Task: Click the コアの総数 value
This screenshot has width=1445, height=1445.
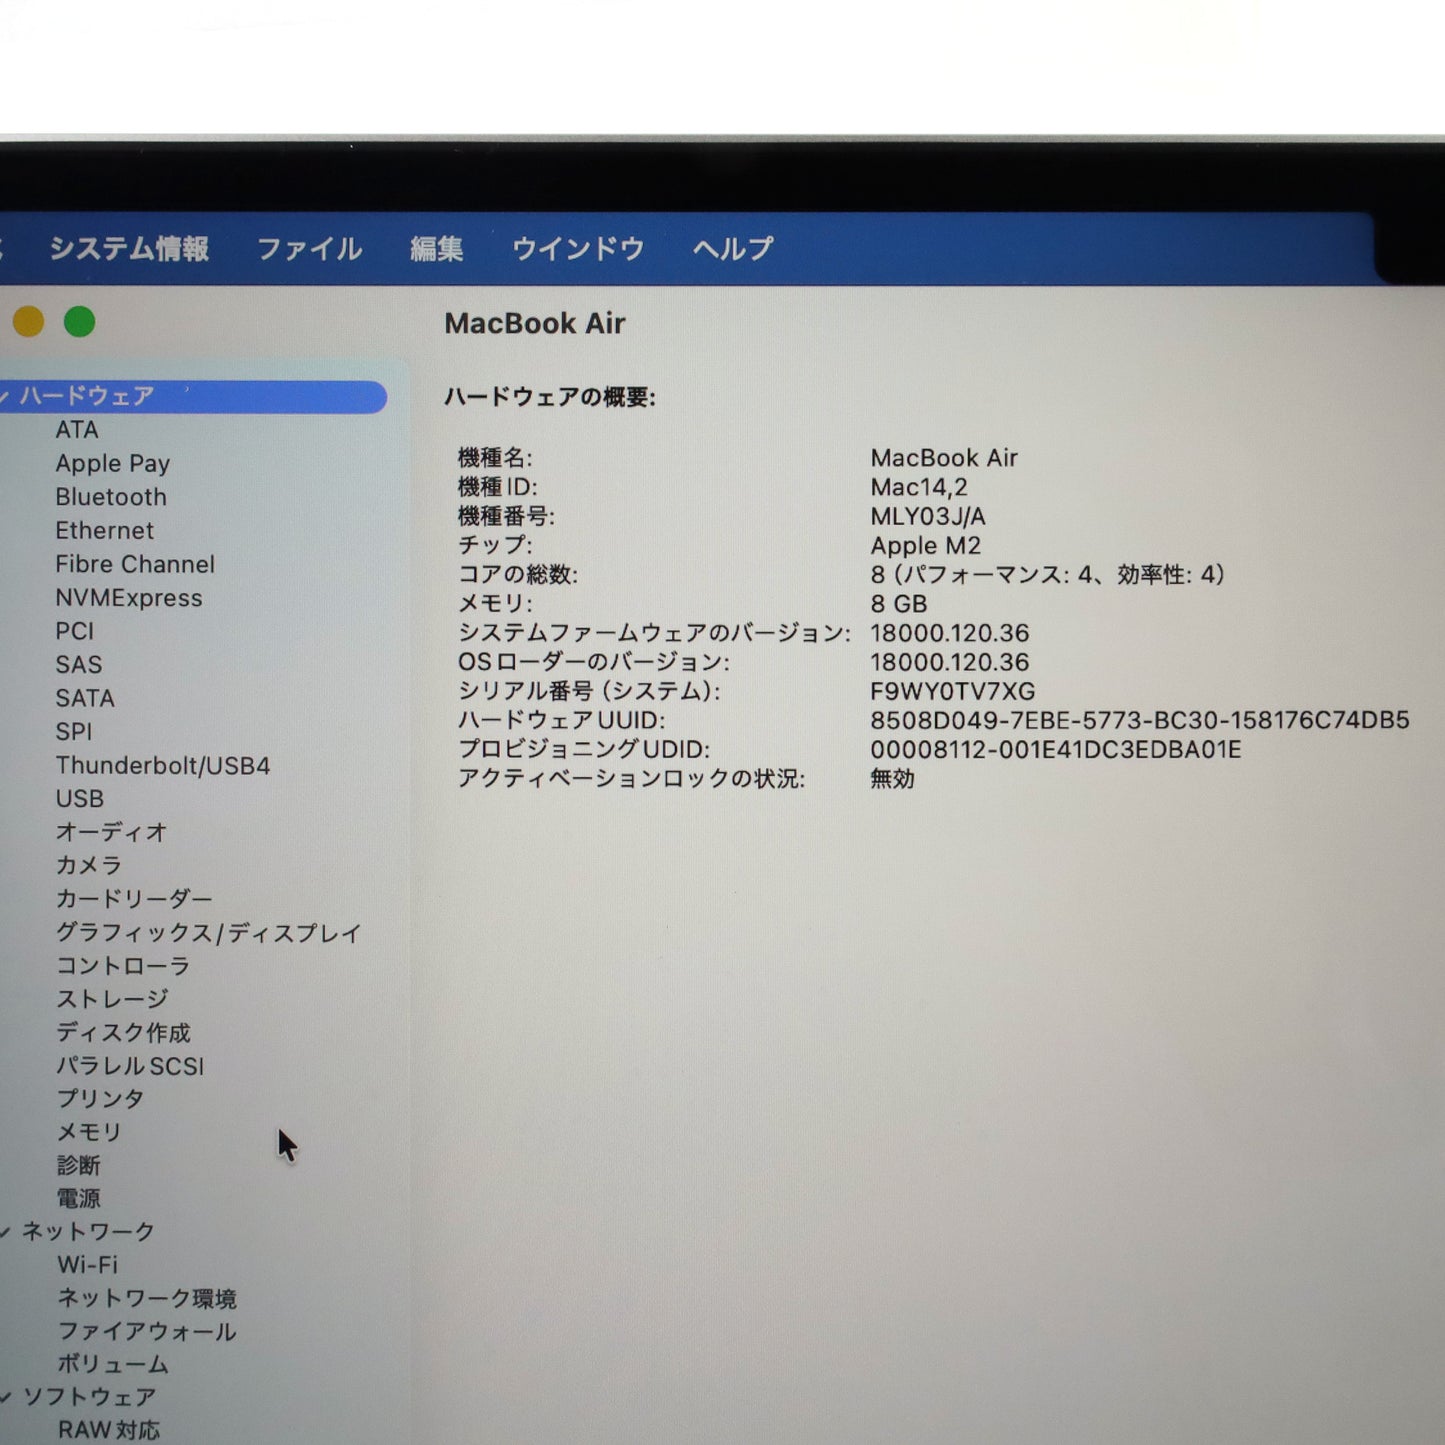Action: click(x=1047, y=575)
